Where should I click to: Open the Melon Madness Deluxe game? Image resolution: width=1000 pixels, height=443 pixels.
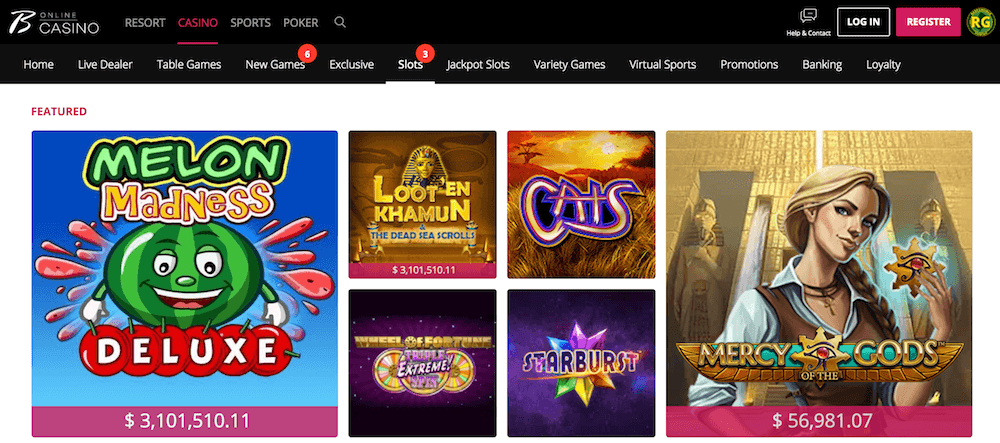(185, 269)
